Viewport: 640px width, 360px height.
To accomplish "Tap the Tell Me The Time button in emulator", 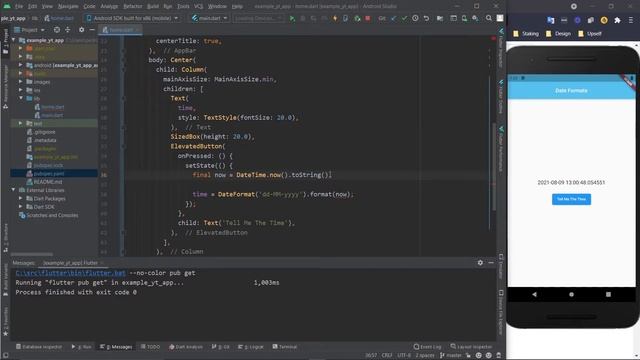I will click(x=571, y=199).
